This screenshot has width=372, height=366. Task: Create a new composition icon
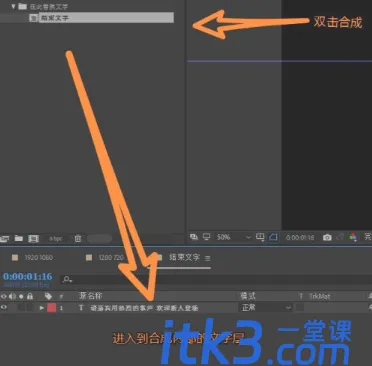(33, 239)
